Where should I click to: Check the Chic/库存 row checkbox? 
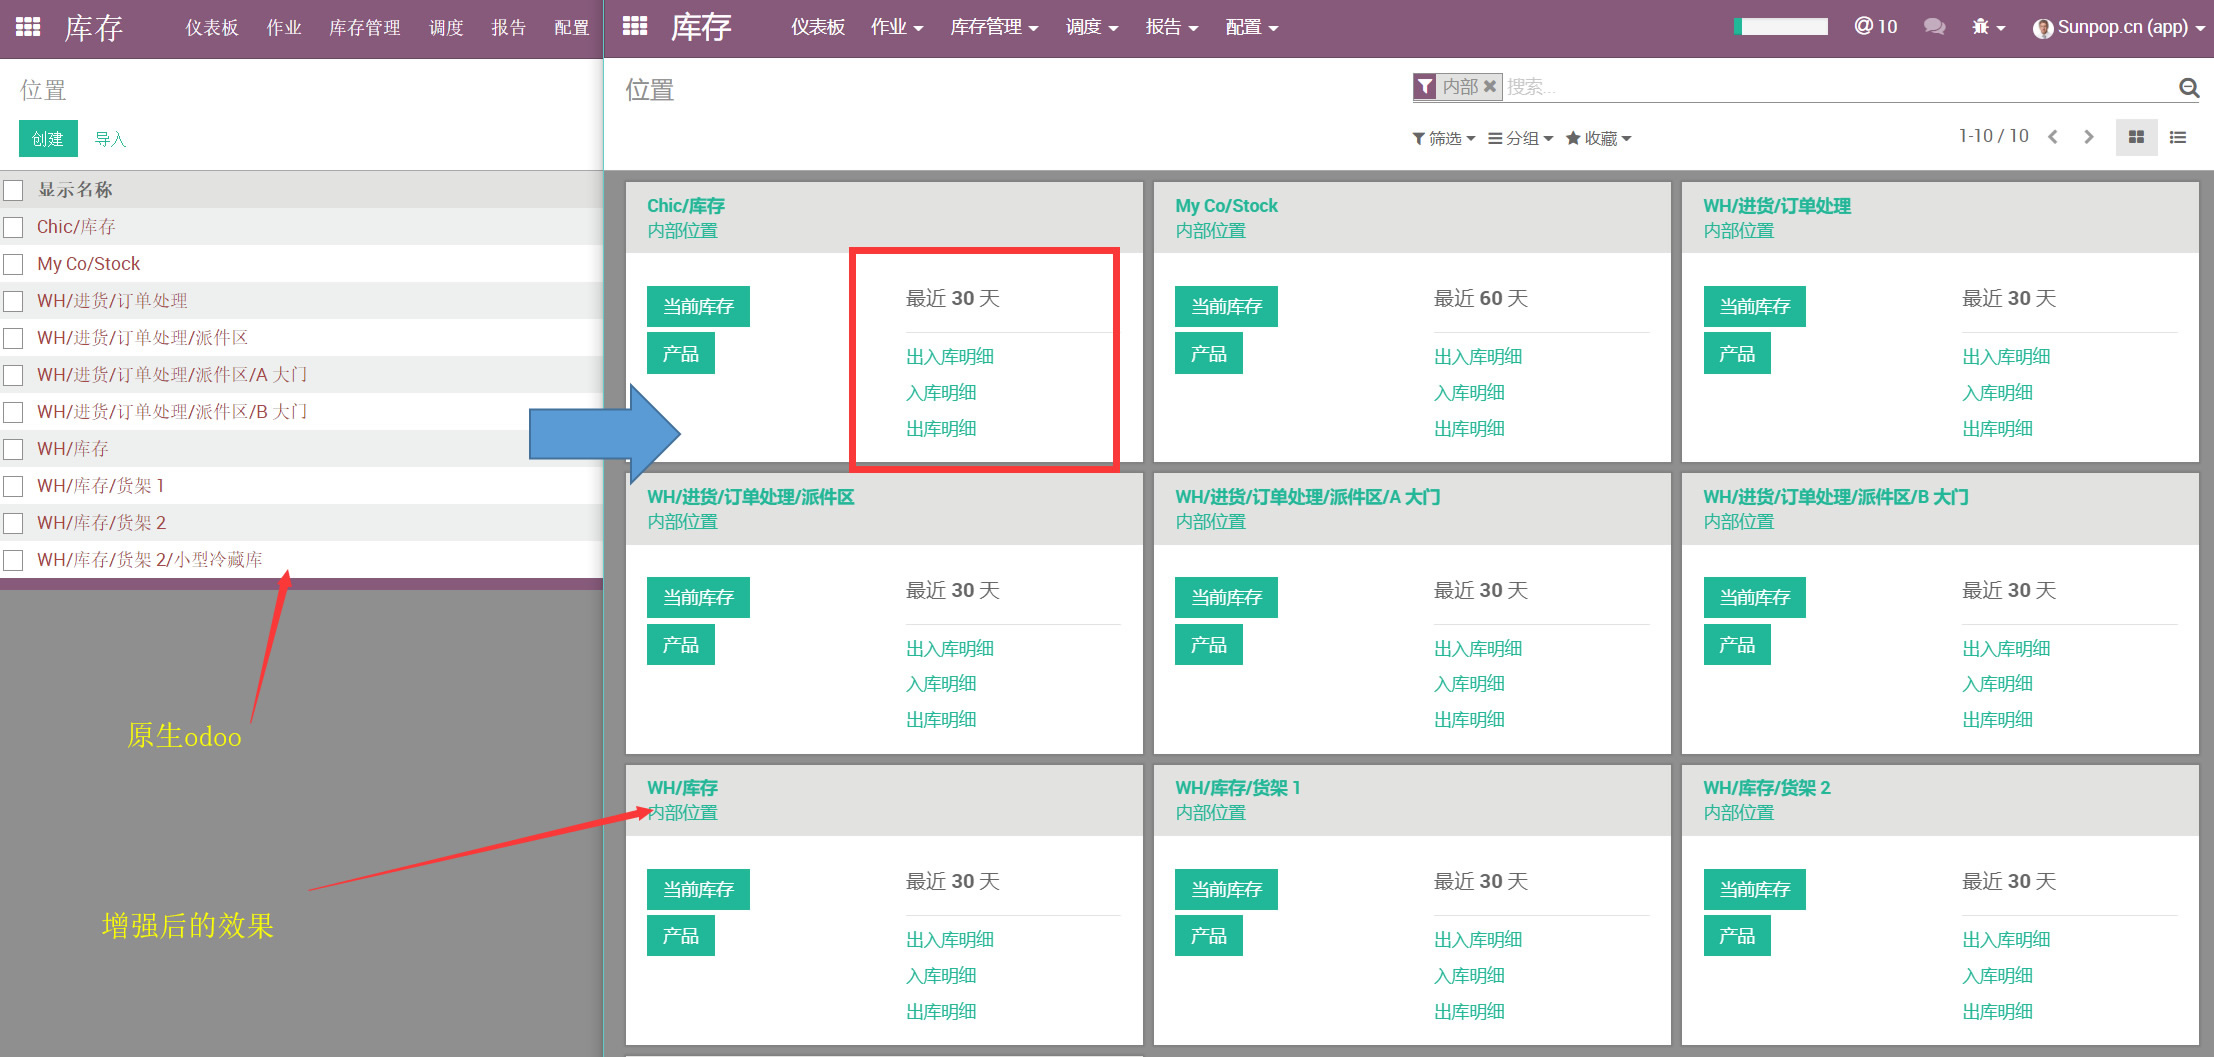(13, 227)
